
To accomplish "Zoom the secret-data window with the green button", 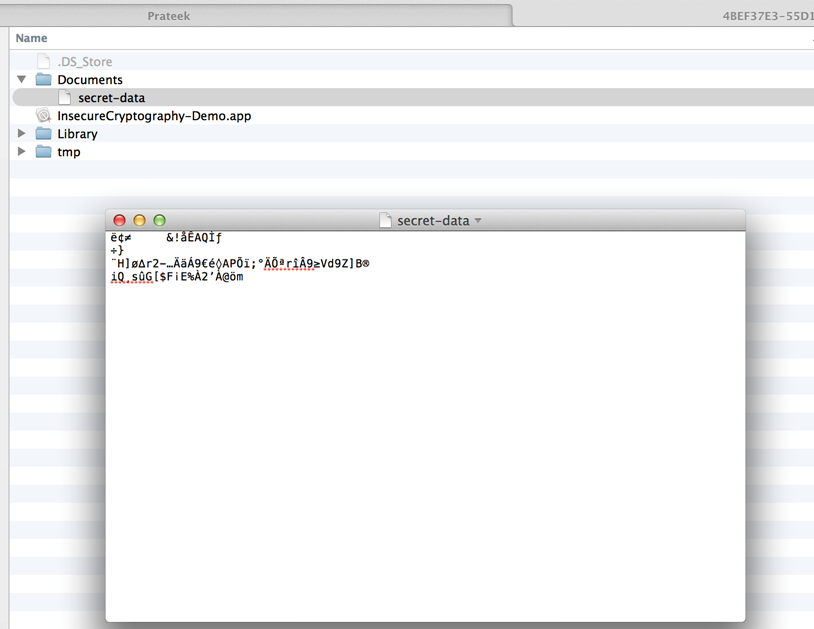I will coord(159,220).
